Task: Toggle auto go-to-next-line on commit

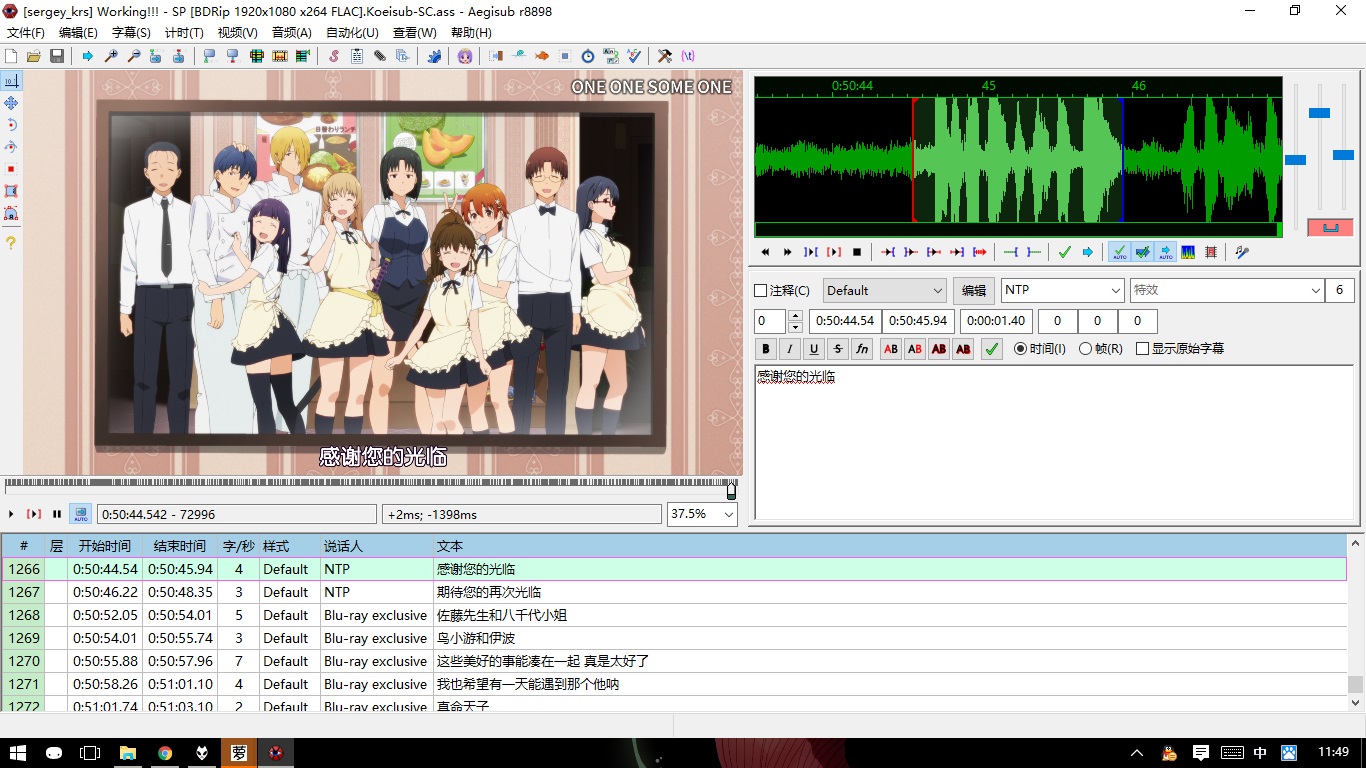Action: [1142, 252]
